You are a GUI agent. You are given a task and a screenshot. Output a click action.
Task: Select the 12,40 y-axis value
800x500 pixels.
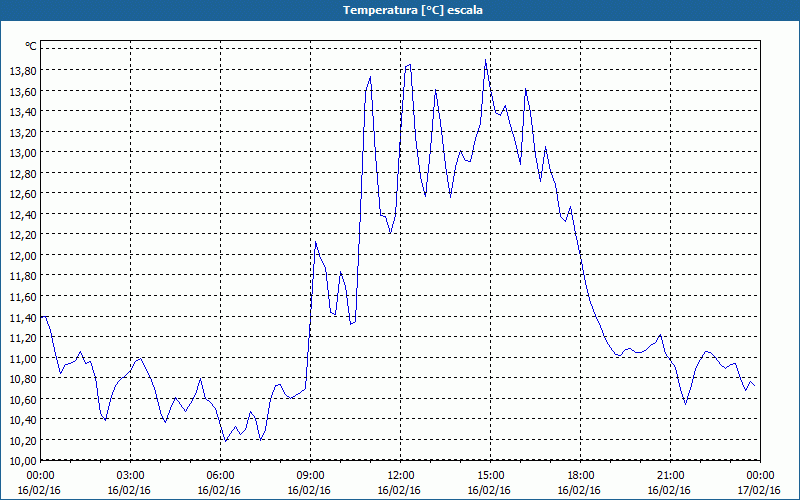tap(22, 214)
